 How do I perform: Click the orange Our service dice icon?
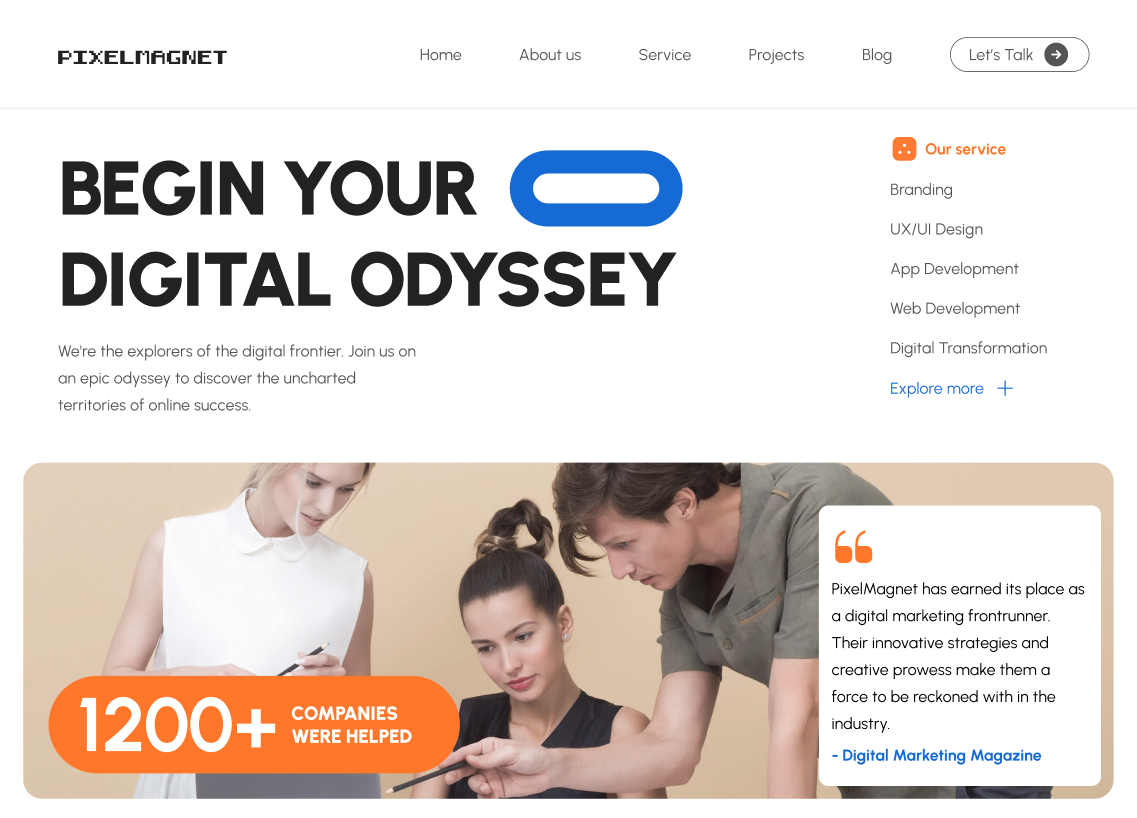904,149
